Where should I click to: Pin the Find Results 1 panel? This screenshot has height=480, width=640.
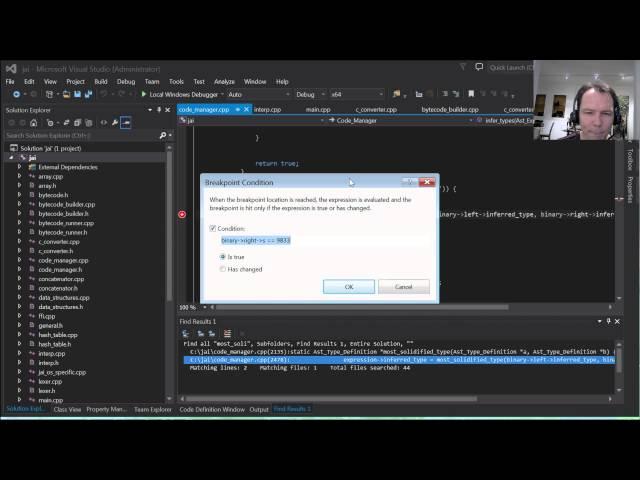coord(609,321)
